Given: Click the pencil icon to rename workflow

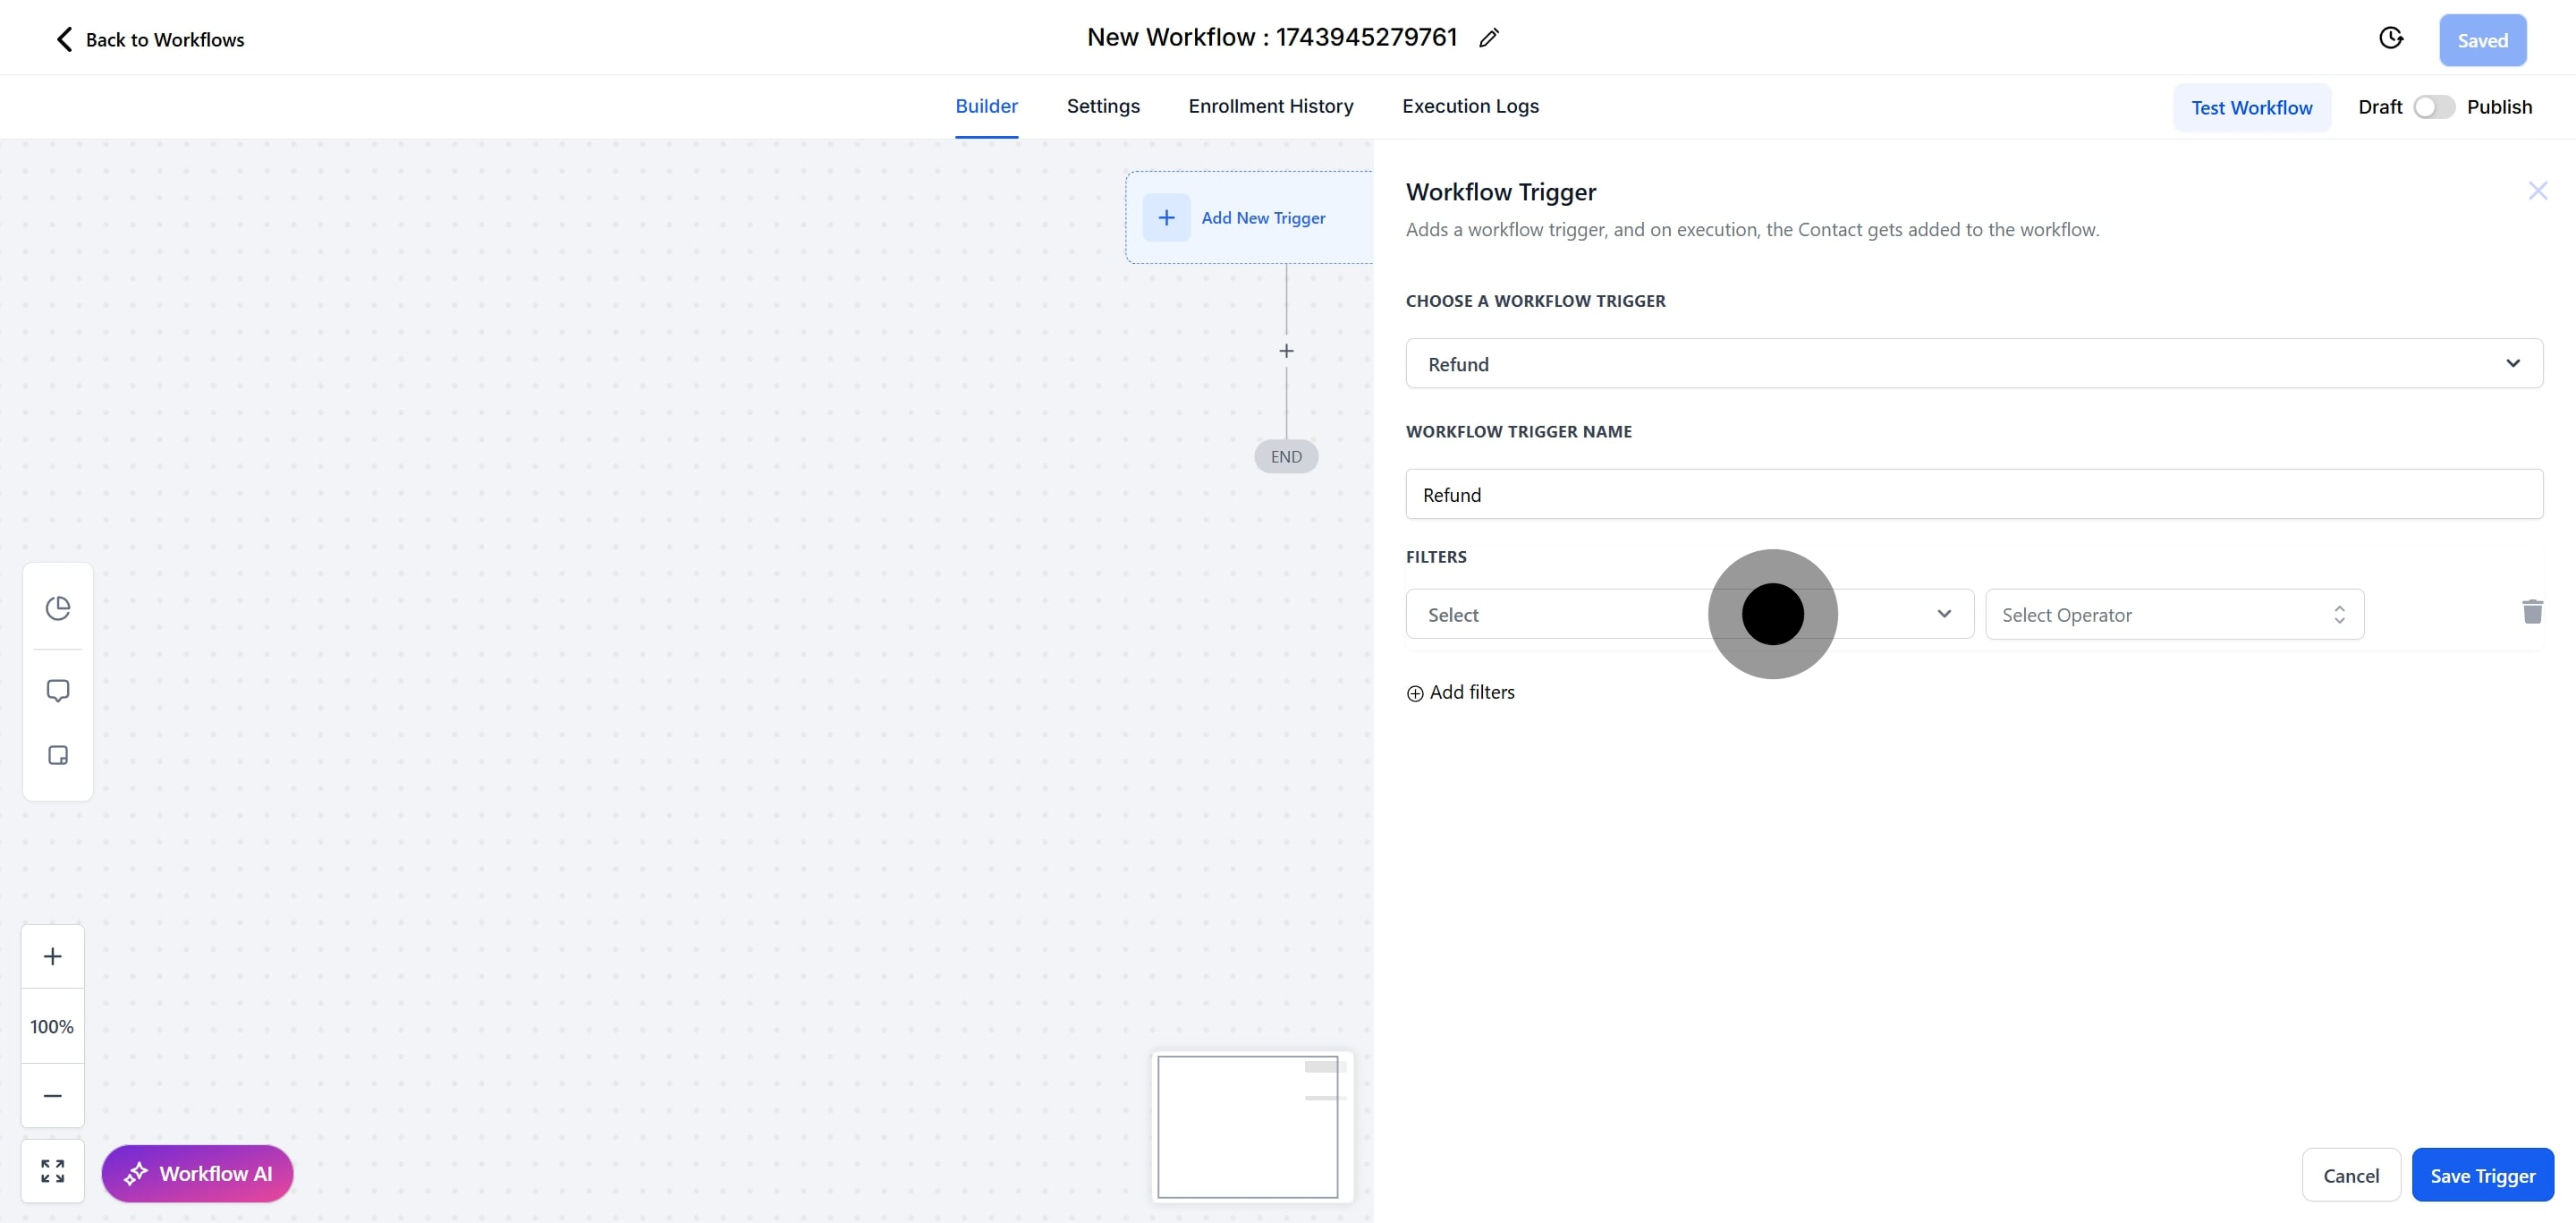Looking at the screenshot, I should 1488,38.
